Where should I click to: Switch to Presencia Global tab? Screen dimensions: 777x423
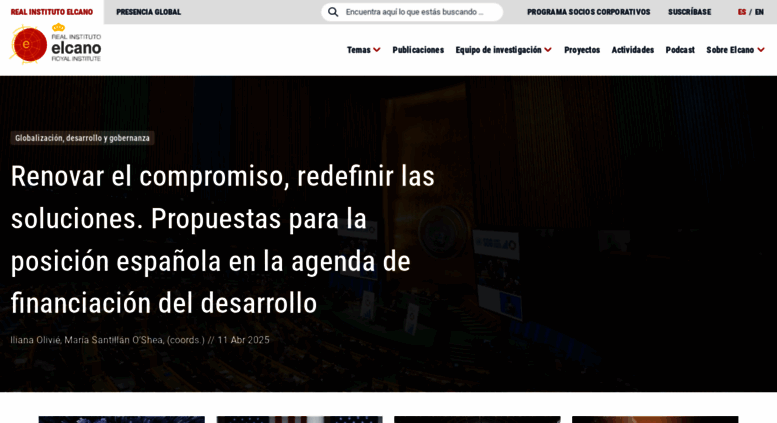[x=148, y=12]
